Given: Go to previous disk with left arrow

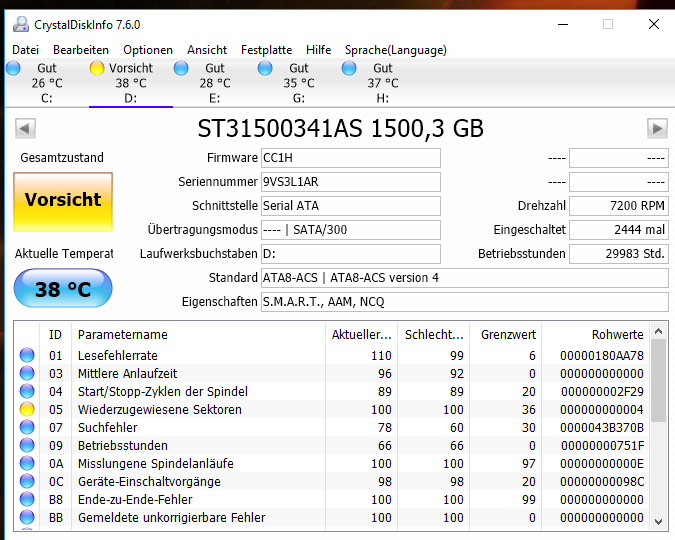Looking at the screenshot, I should 25,128.
